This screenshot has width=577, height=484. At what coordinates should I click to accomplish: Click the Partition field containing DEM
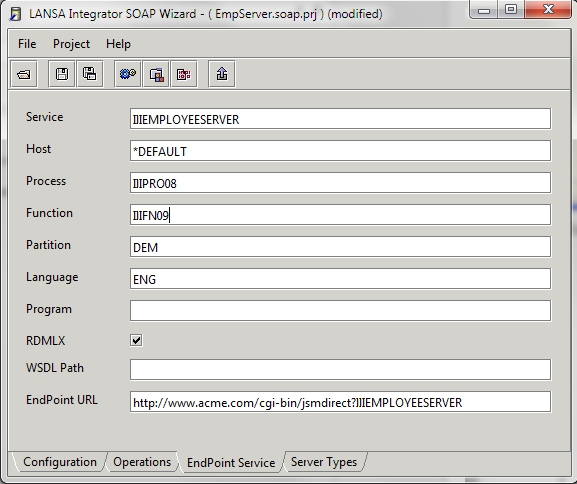[x=340, y=247]
